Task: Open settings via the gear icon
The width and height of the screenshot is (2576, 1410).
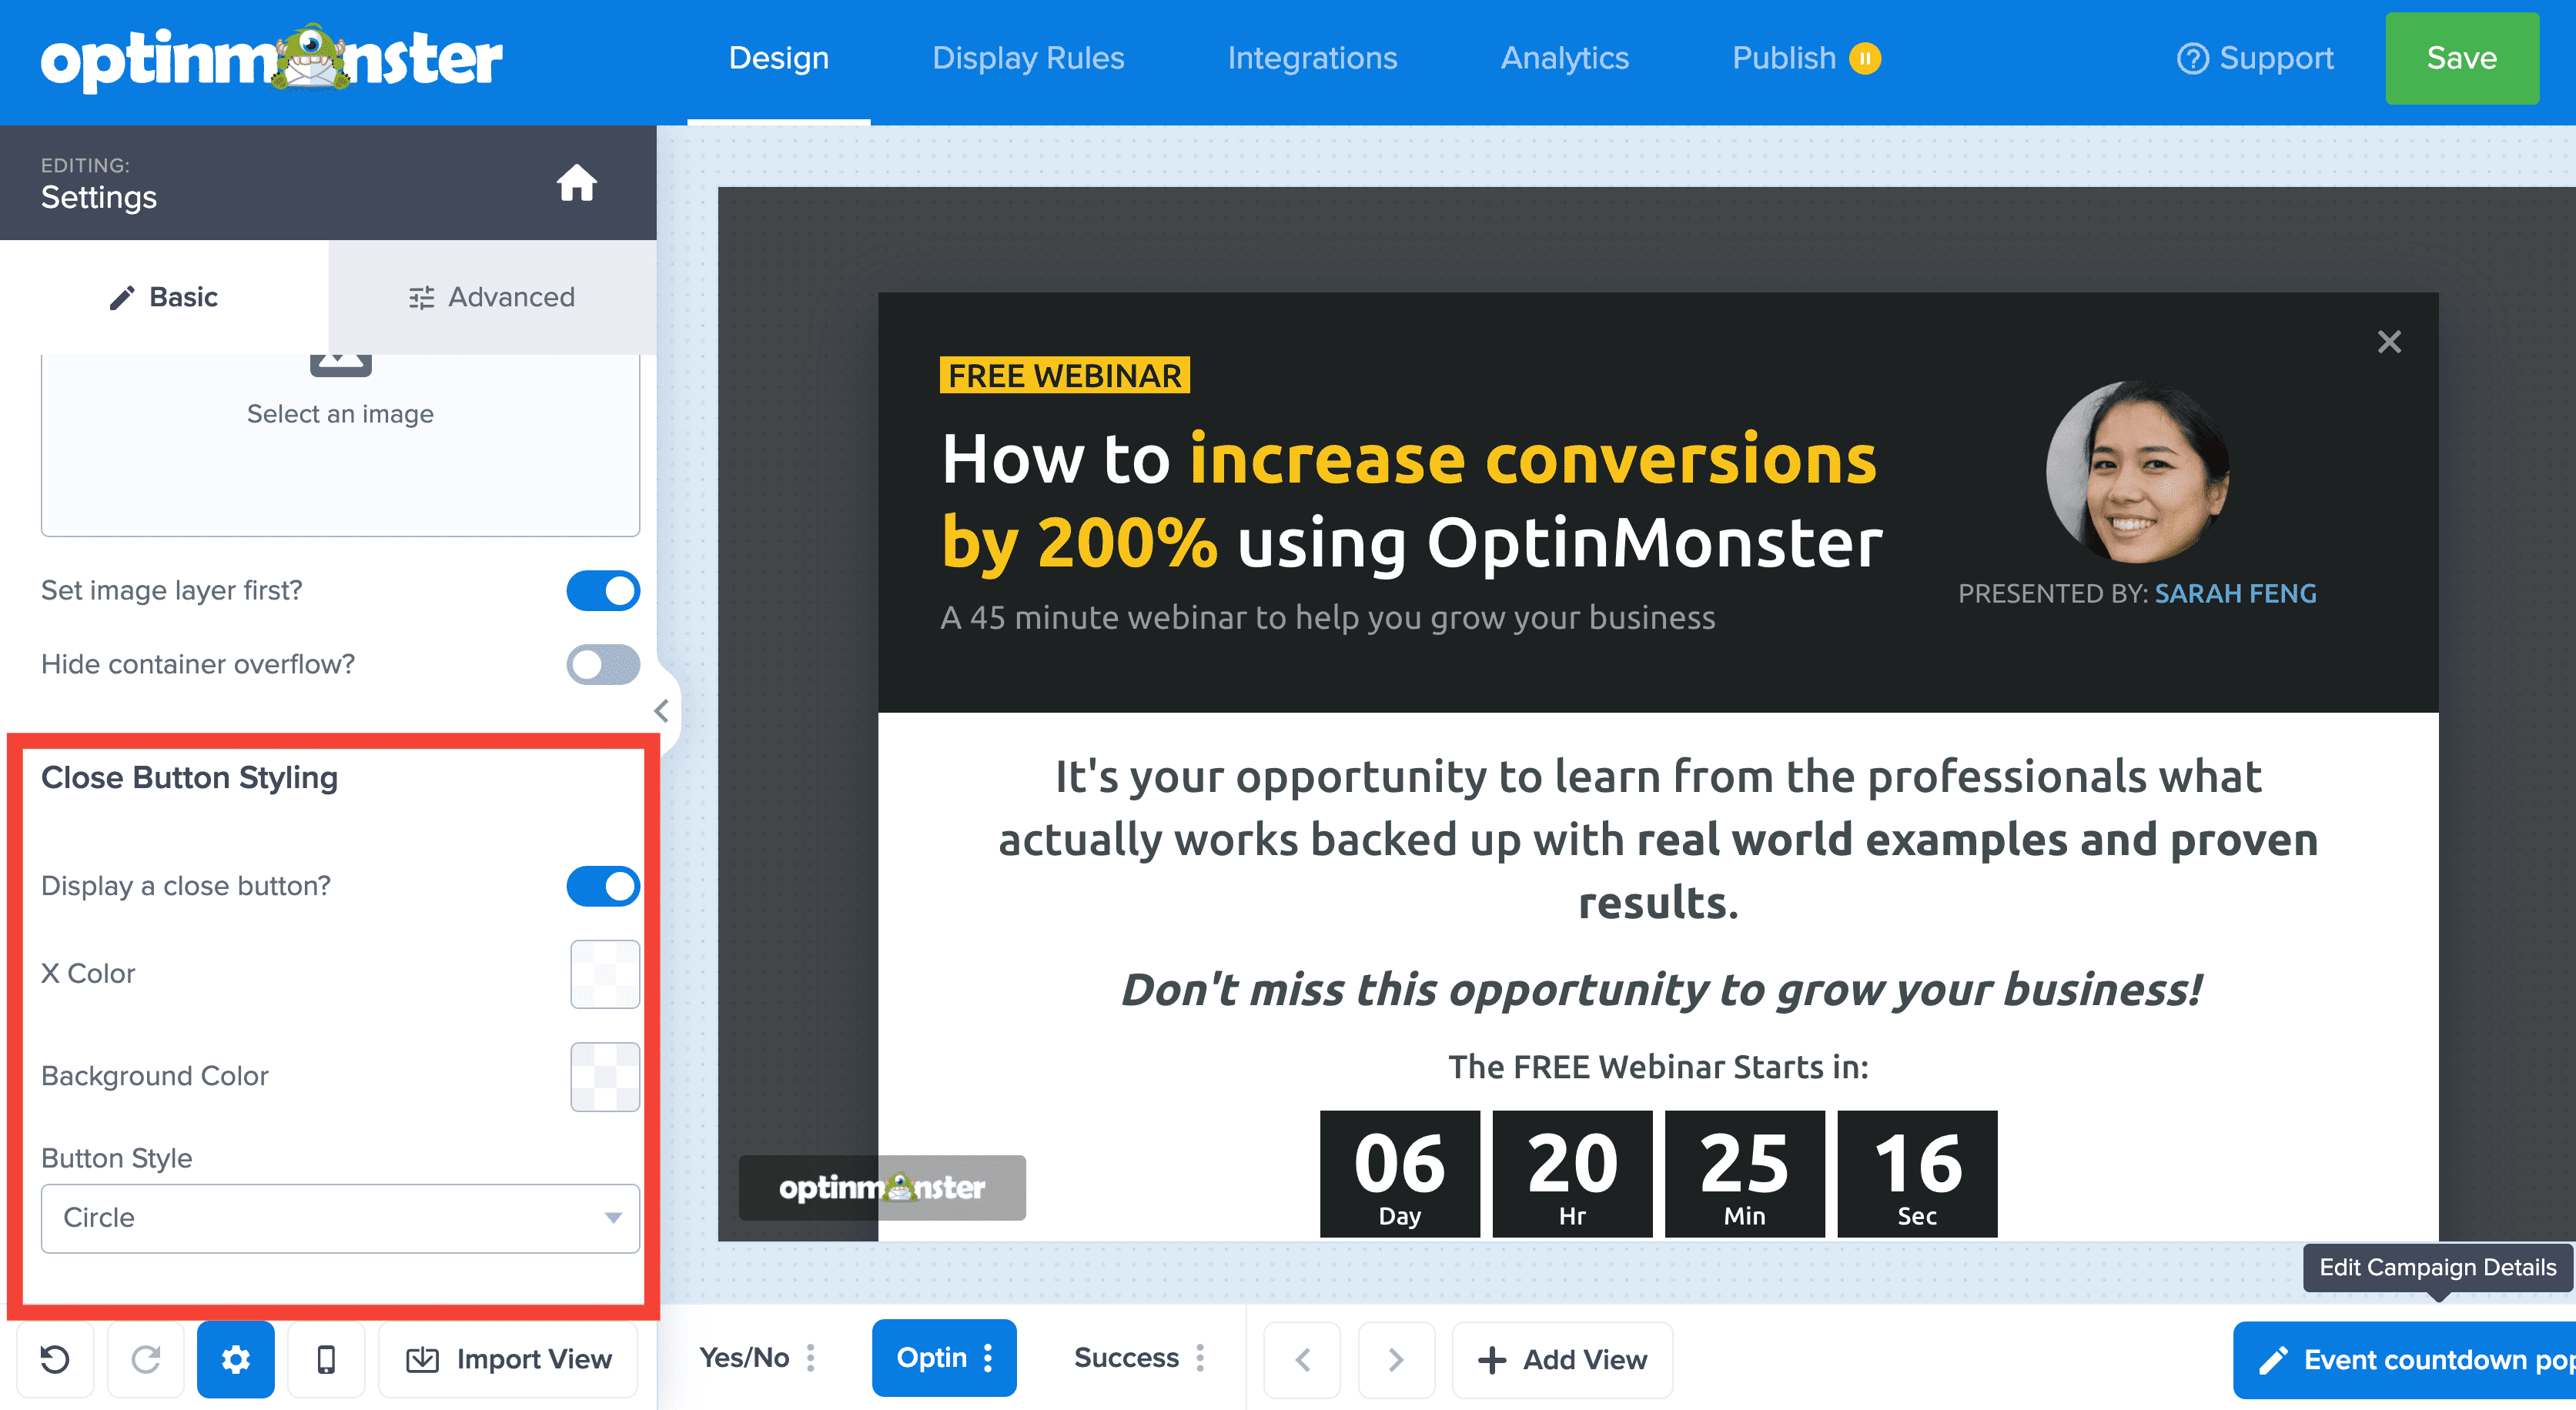Action: click(235, 1359)
